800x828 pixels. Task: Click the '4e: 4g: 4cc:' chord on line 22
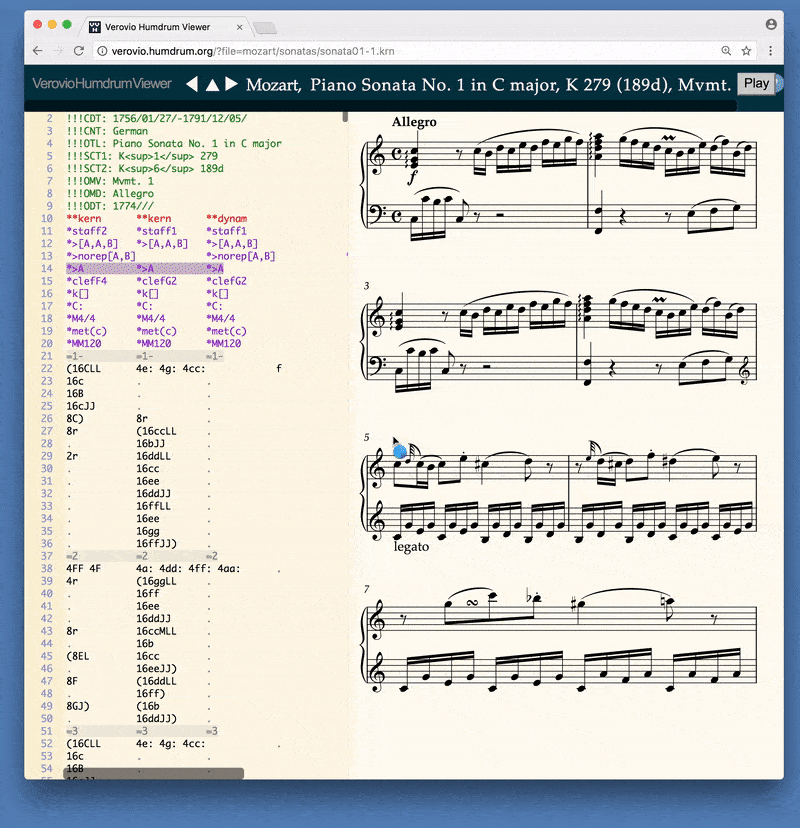tap(171, 369)
